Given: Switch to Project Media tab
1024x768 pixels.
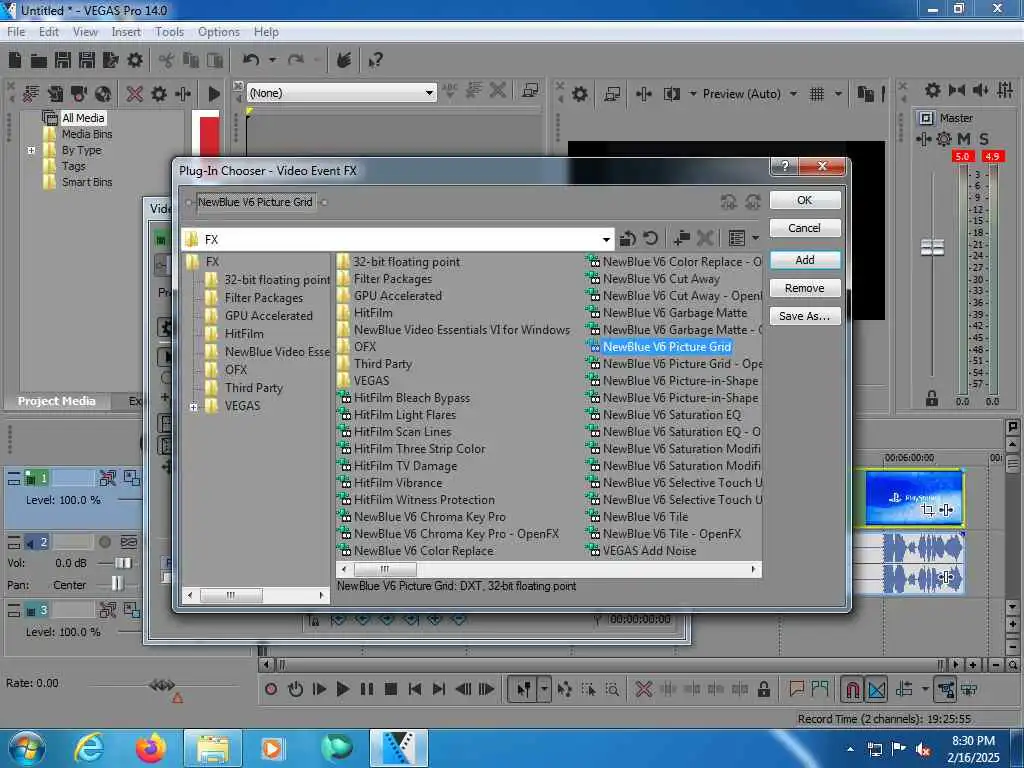Looking at the screenshot, I should click(x=56, y=401).
